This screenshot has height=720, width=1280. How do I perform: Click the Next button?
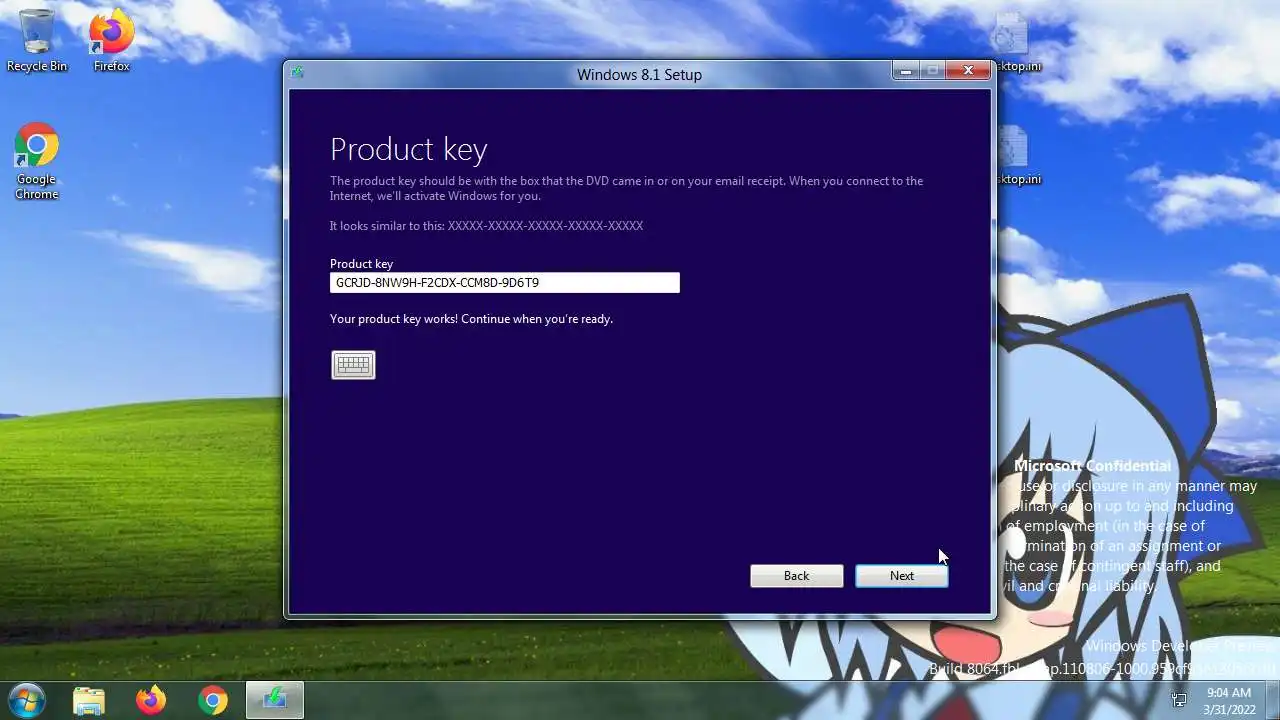point(902,576)
